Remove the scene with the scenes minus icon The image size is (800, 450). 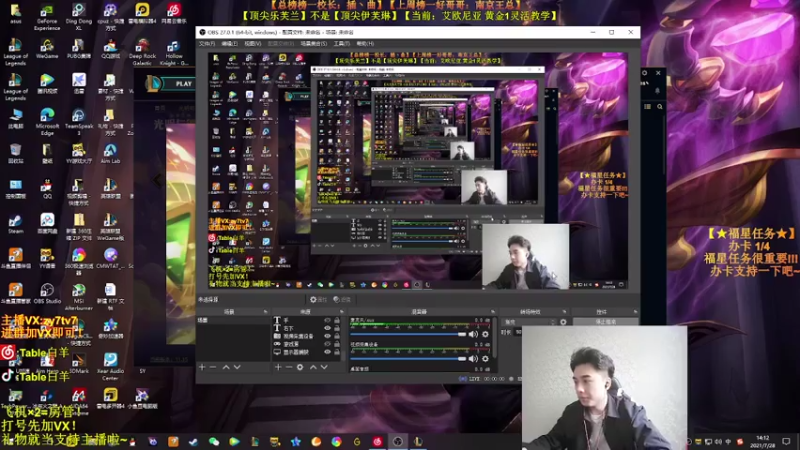(x=213, y=367)
